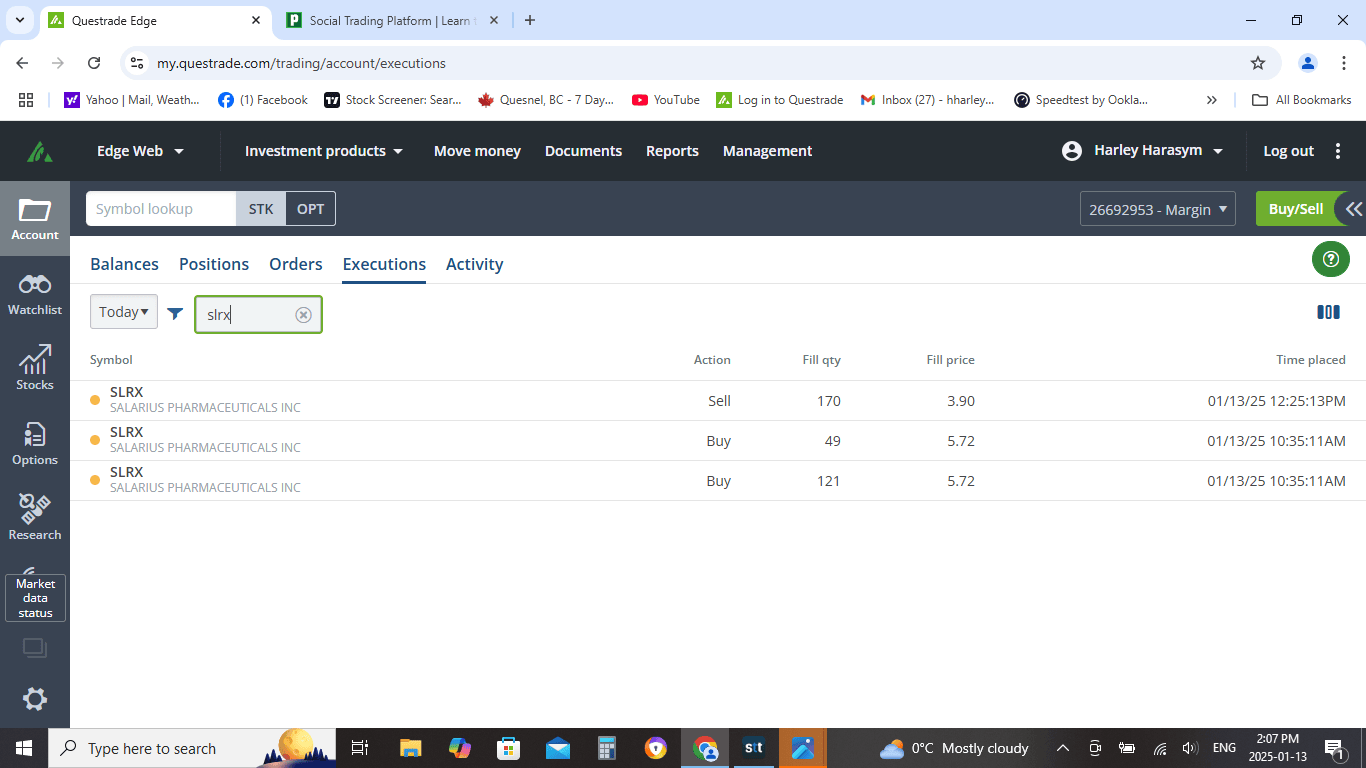Open the Watchlist binoculars icon
Screen dimensions: 1366x768
[x=35, y=294]
